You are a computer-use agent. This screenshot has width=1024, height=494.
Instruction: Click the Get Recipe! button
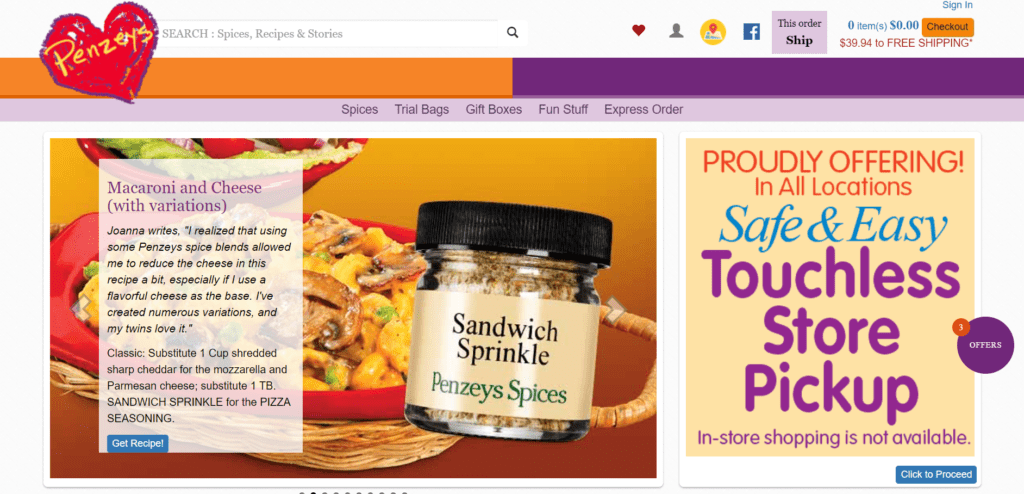tap(138, 444)
